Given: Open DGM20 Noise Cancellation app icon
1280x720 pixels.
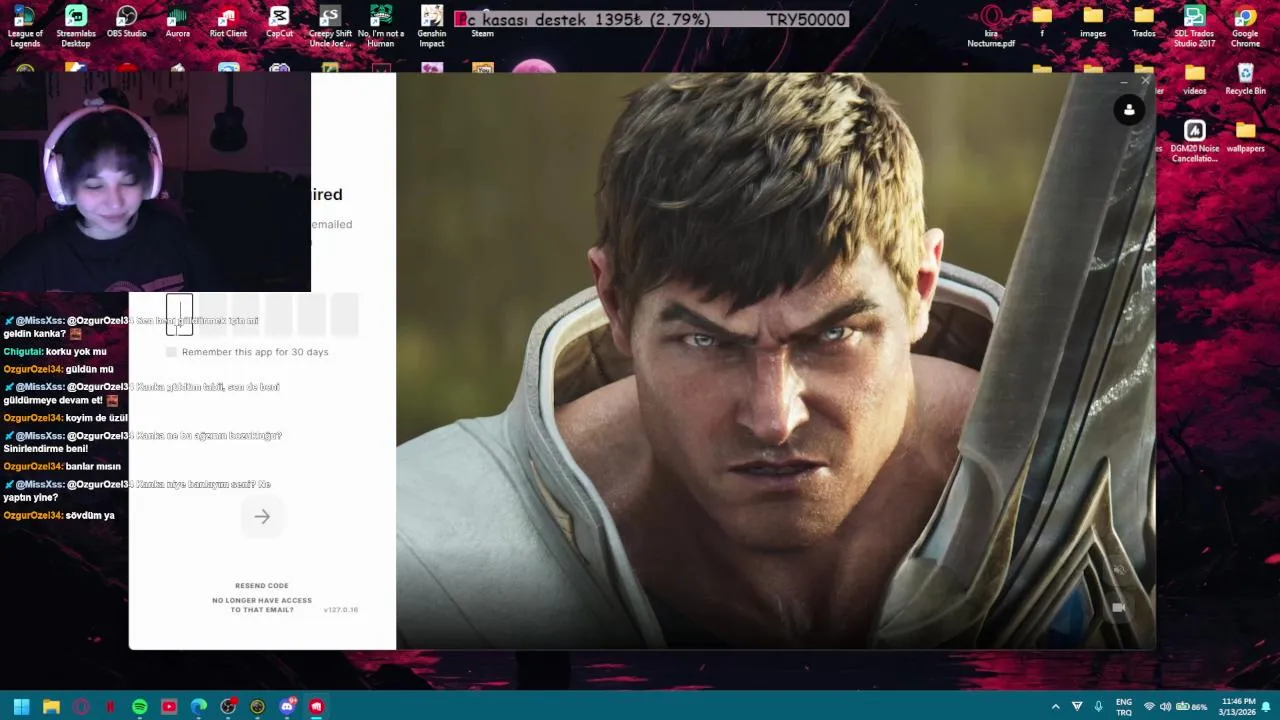Looking at the screenshot, I should [1195, 142].
